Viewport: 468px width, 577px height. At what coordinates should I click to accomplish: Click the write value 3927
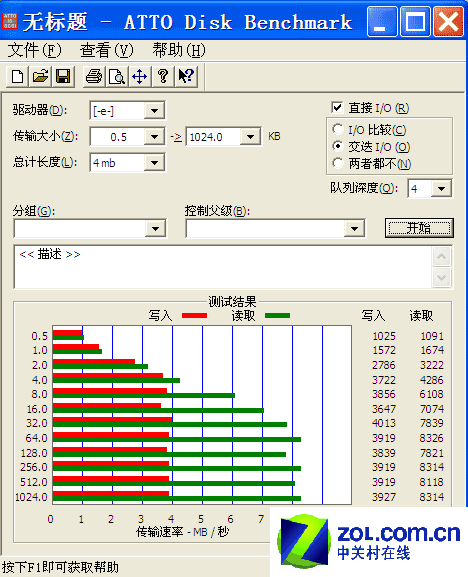[384, 497]
